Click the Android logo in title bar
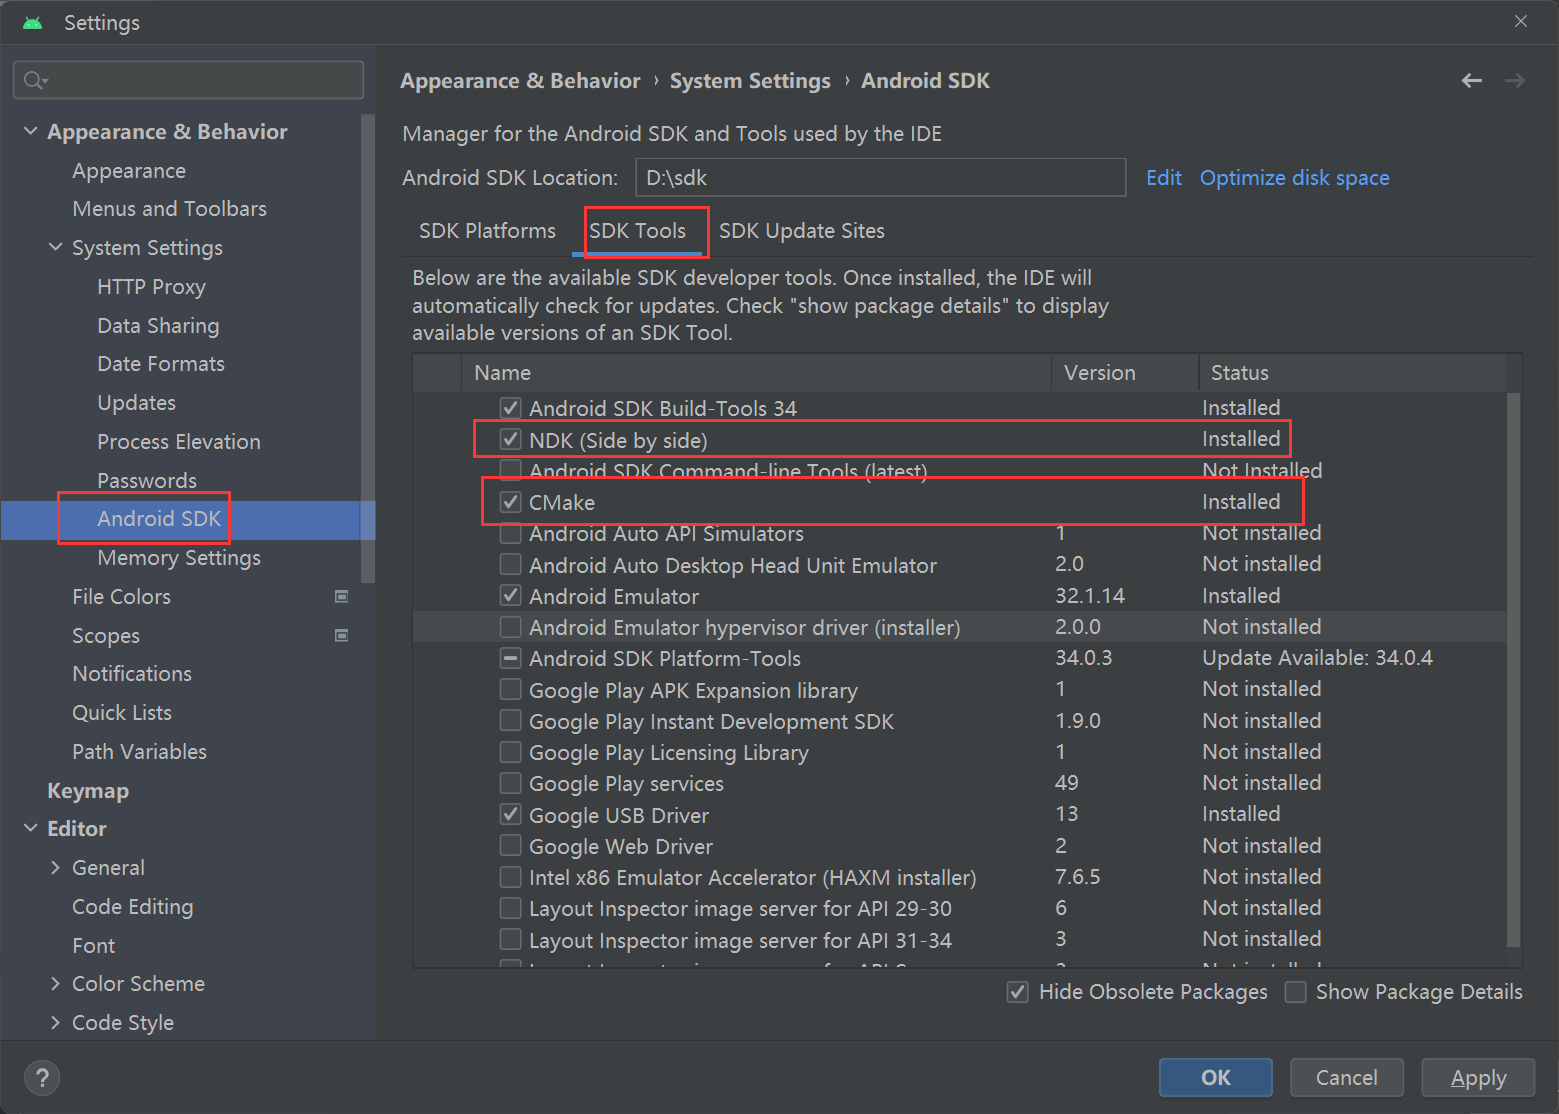 tap(33, 22)
